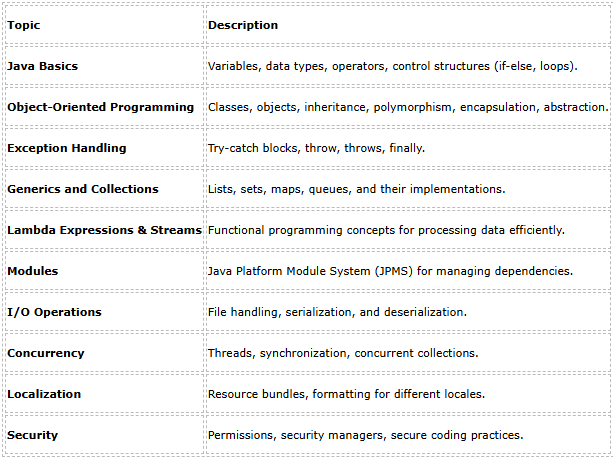Screen dimensions: 613x459
Task: Select the classes, objects, inheritance description
Action: [x=407, y=107]
